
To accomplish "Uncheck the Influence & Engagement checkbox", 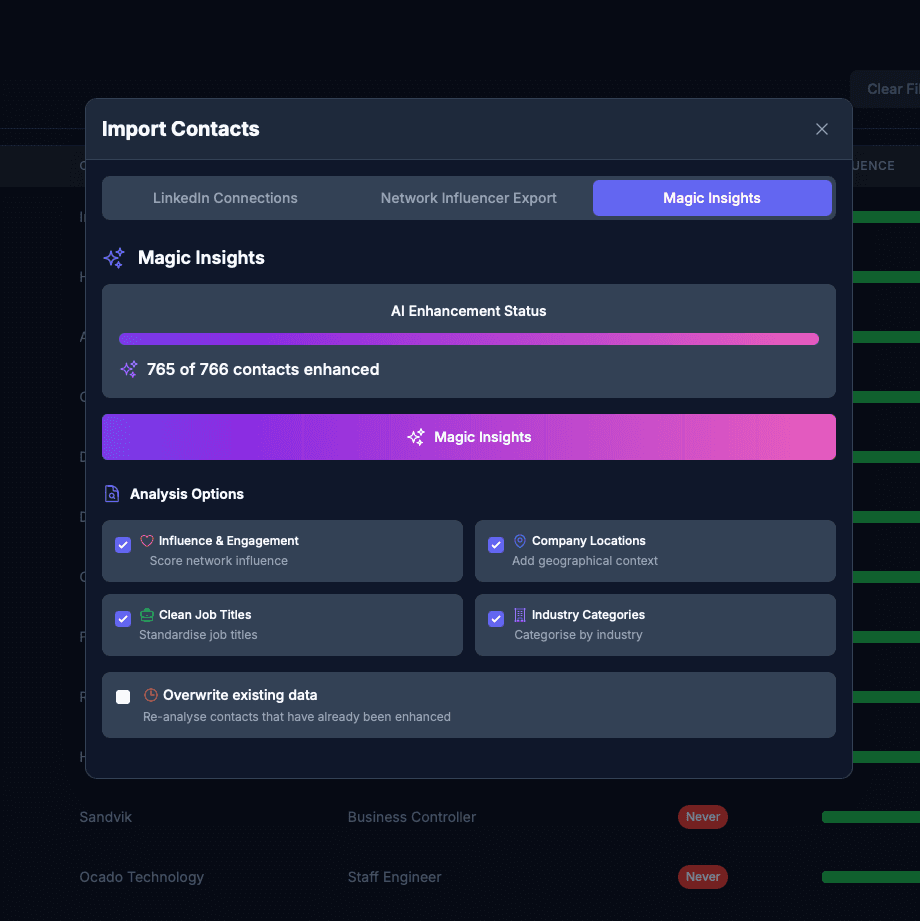I will pos(123,545).
